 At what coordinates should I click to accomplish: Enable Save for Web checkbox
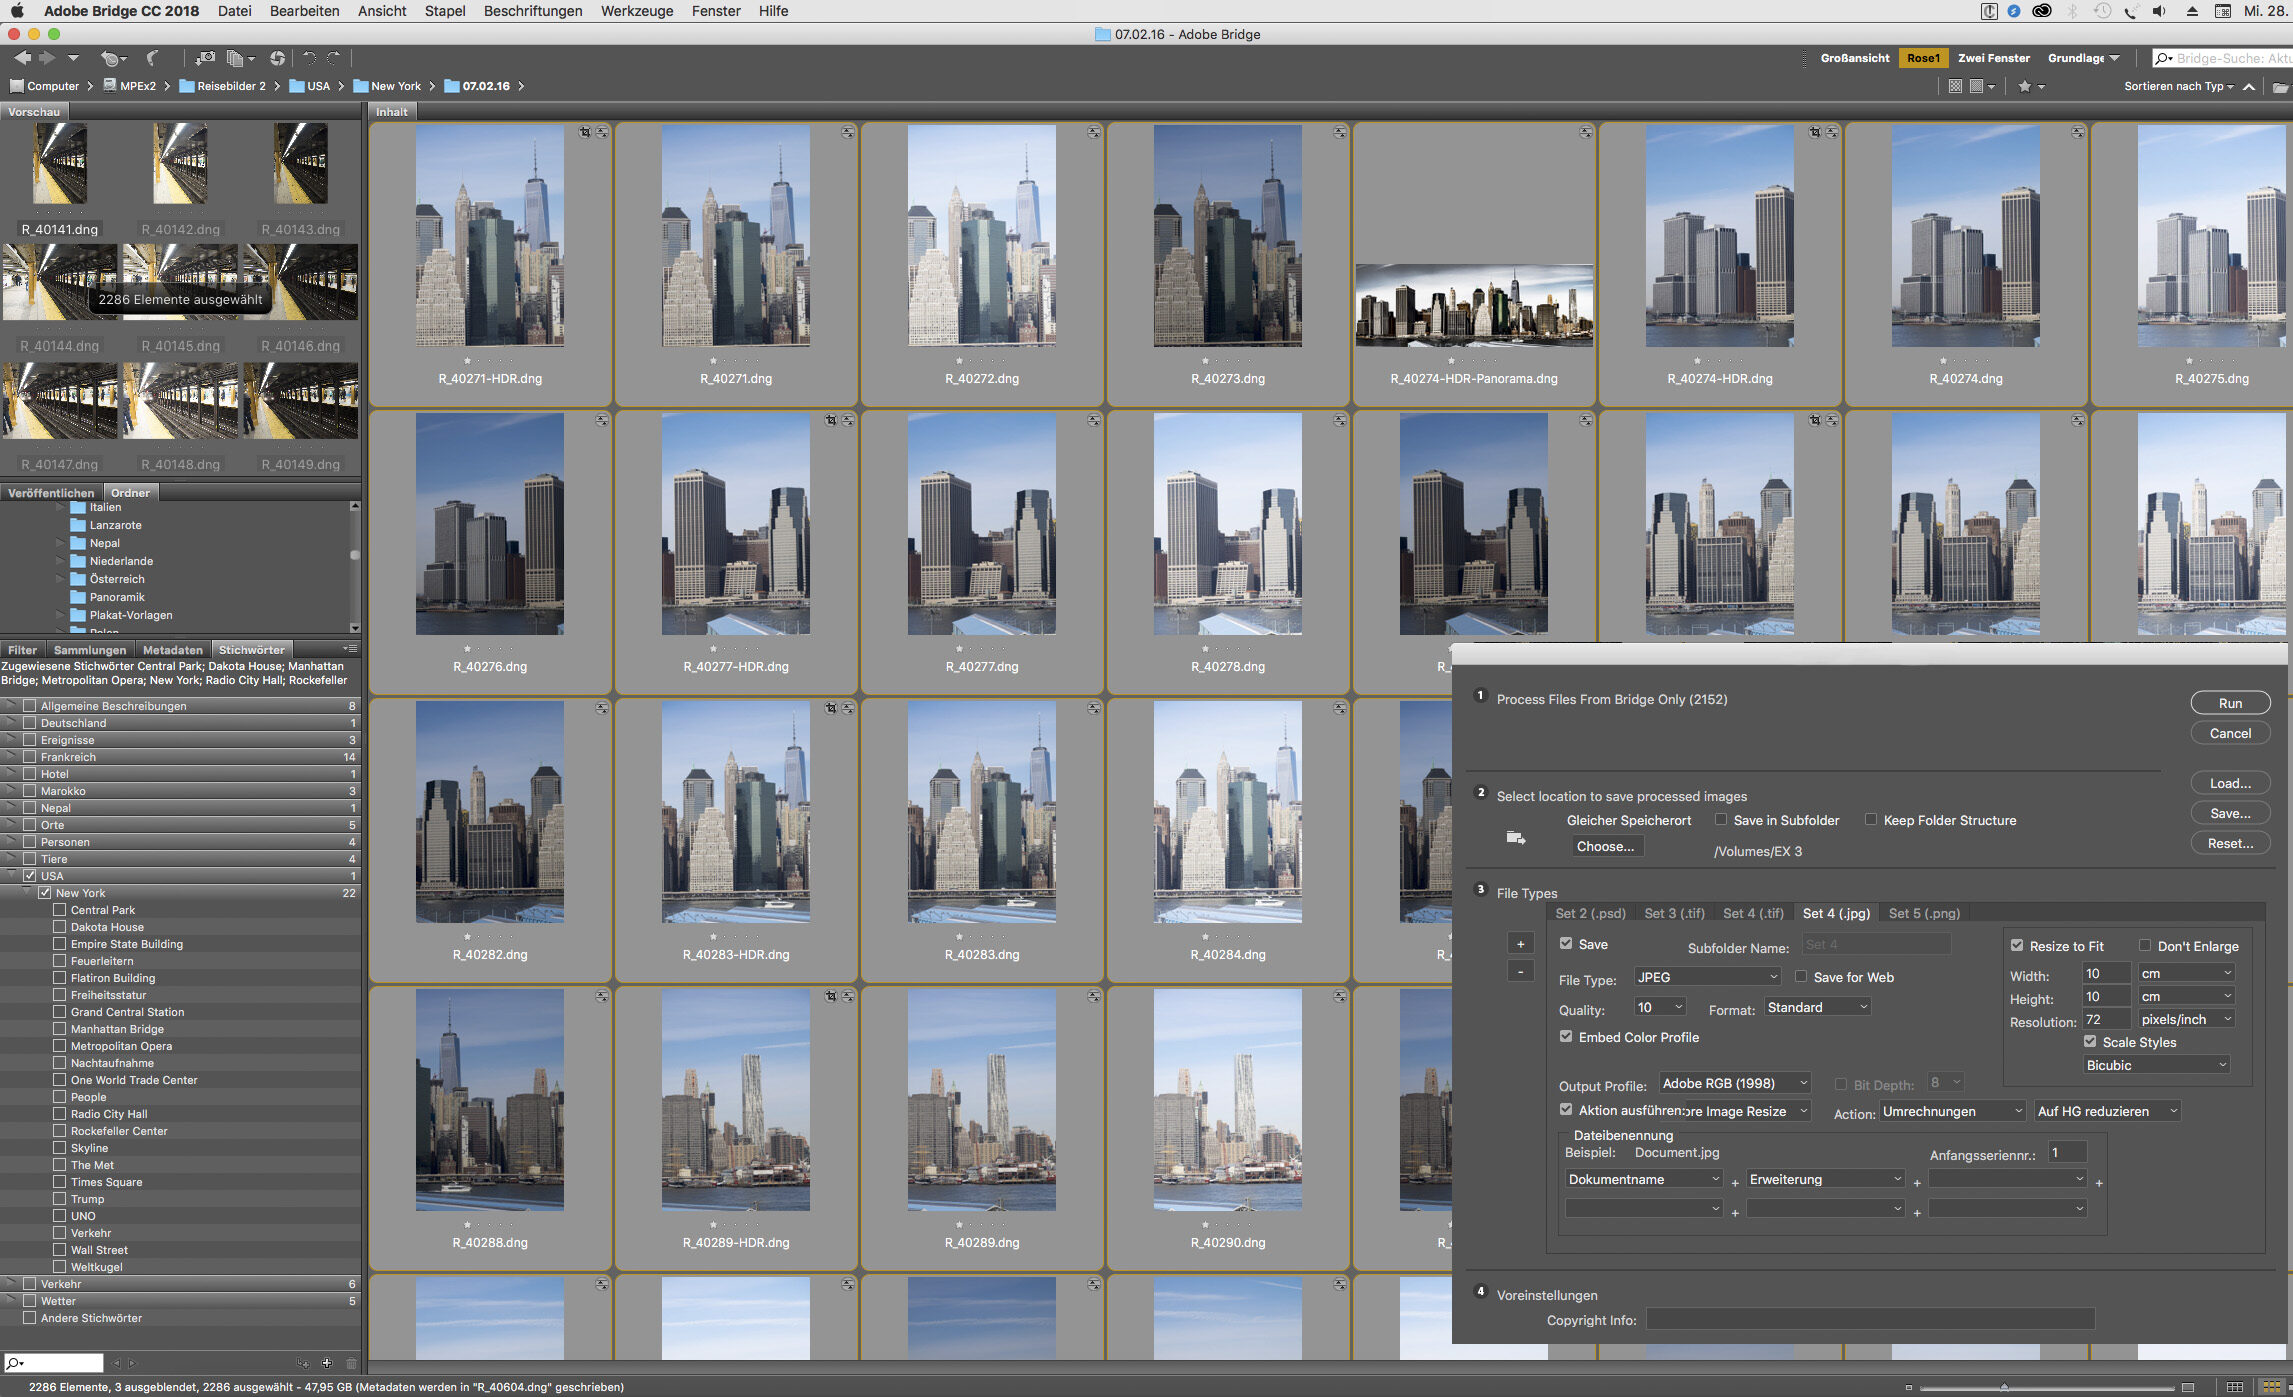click(1801, 976)
